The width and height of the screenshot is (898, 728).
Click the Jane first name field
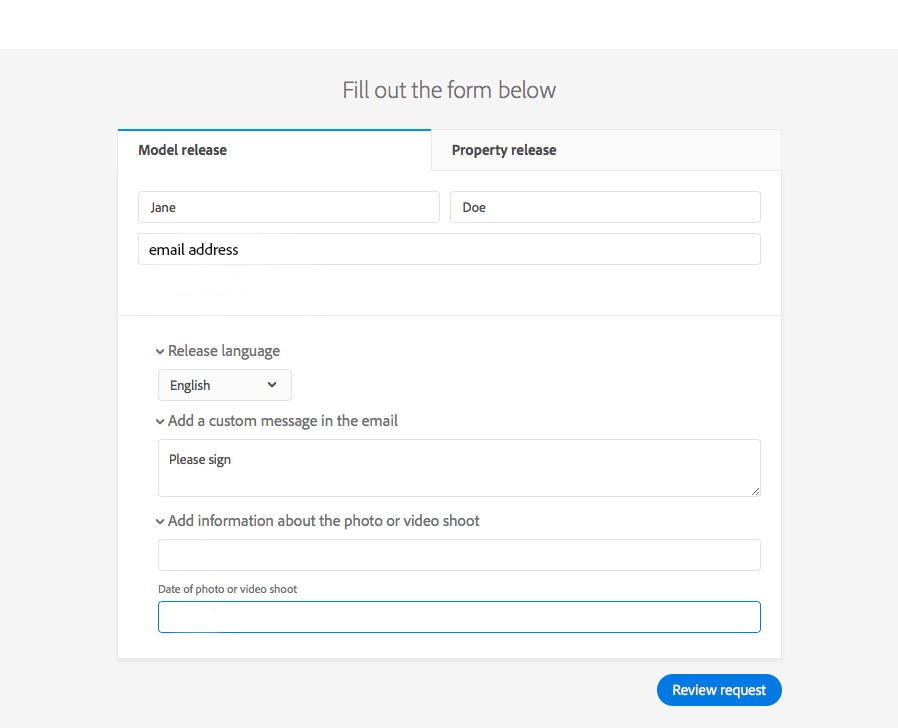288,207
